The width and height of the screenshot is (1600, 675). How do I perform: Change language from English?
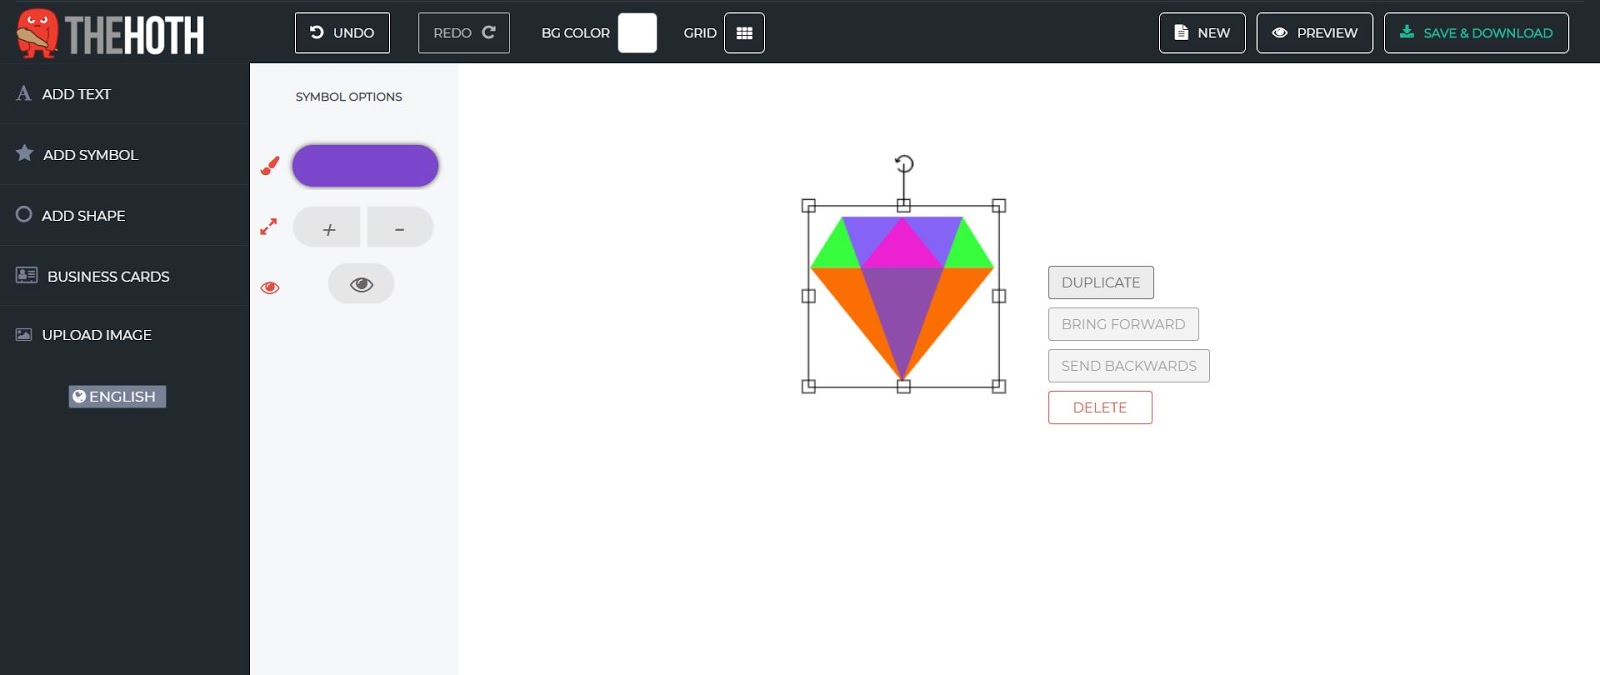point(117,397)
